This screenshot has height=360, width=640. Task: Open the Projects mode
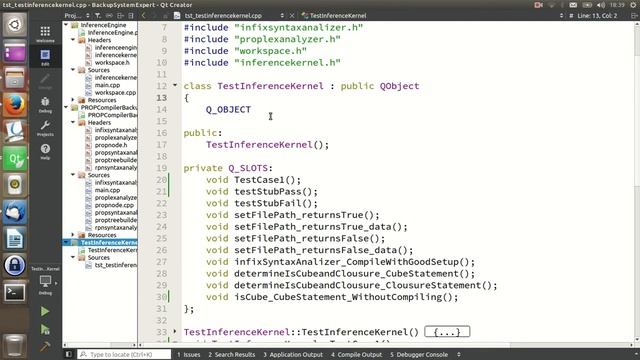[x=45, y=128]
